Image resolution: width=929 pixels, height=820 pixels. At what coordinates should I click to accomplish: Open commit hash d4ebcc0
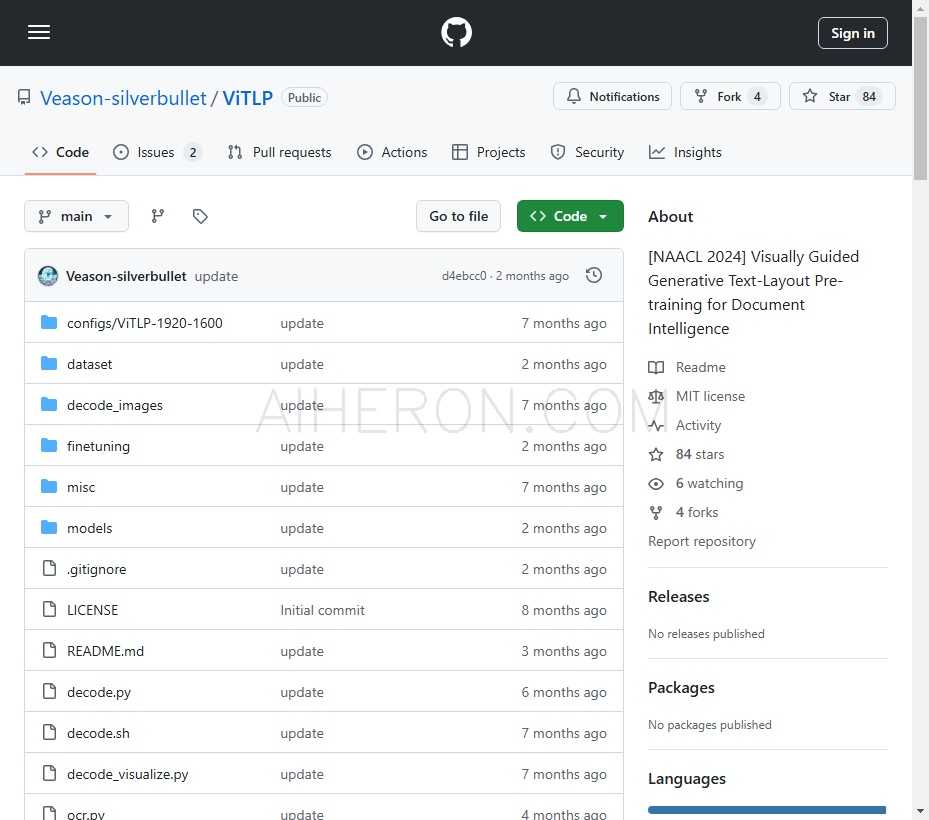(464, 276)
